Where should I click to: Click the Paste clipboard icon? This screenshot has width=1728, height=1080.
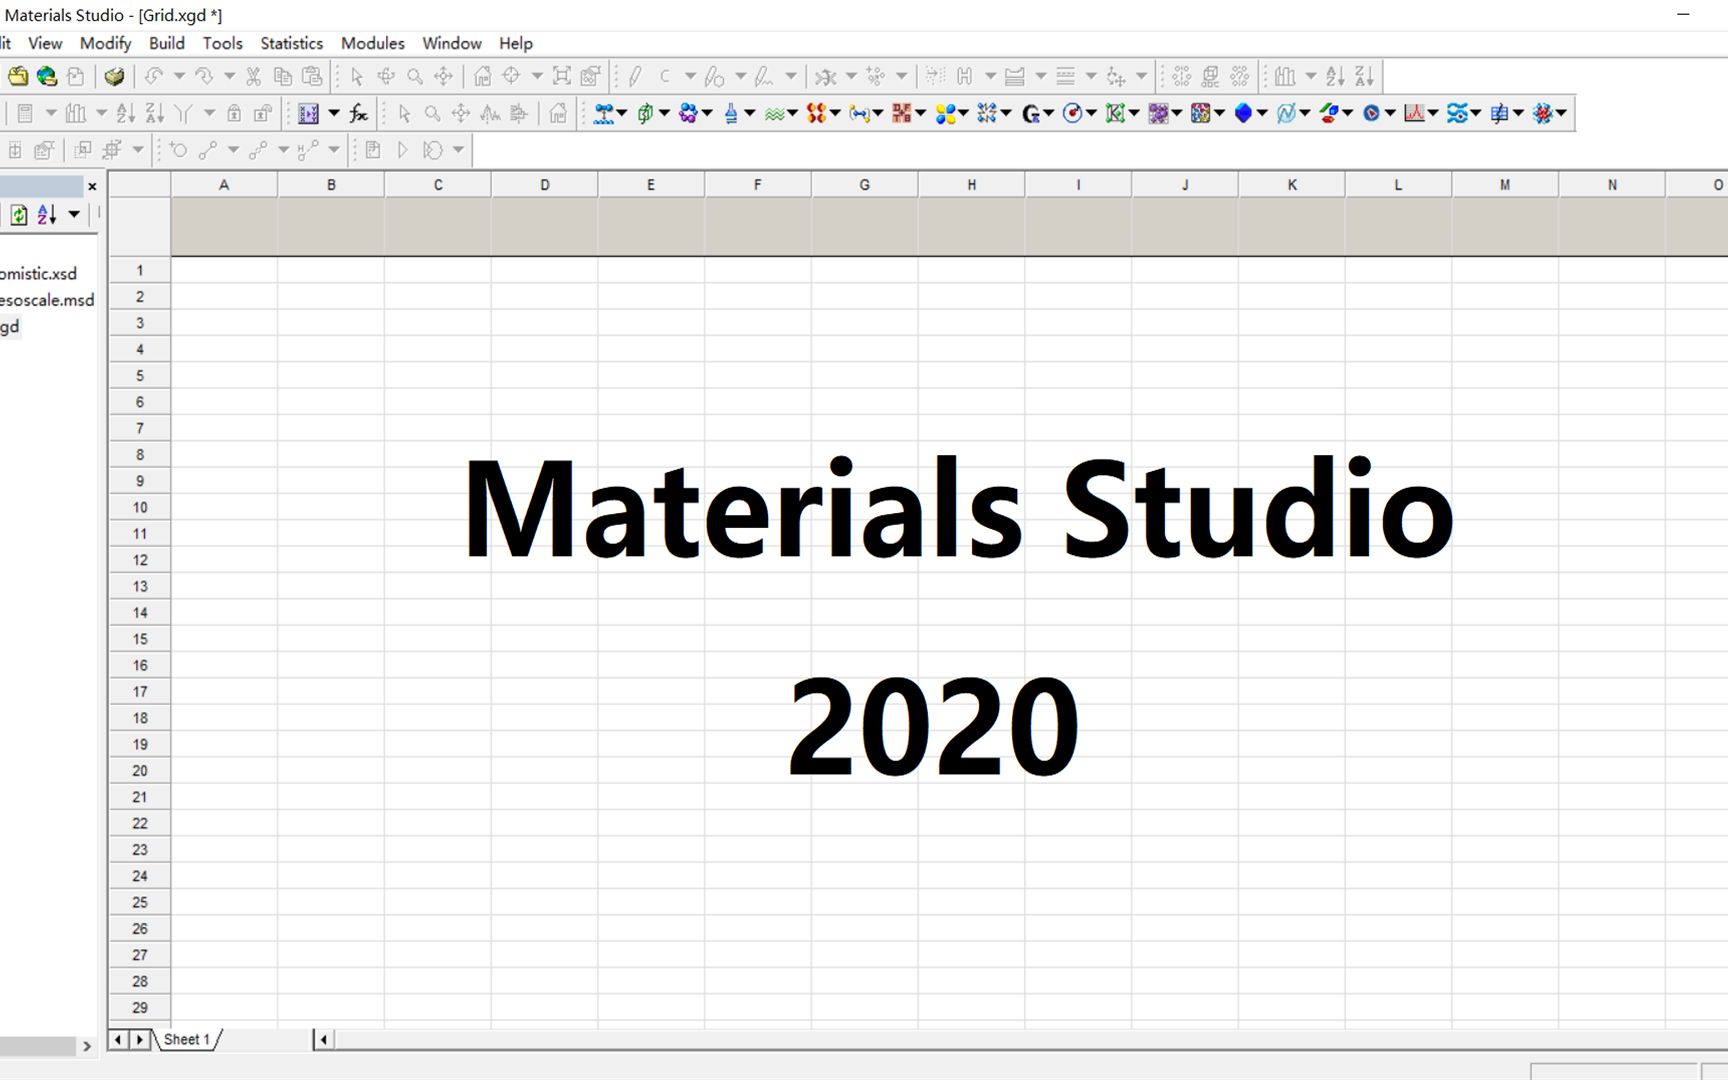(x=312, y=76)
